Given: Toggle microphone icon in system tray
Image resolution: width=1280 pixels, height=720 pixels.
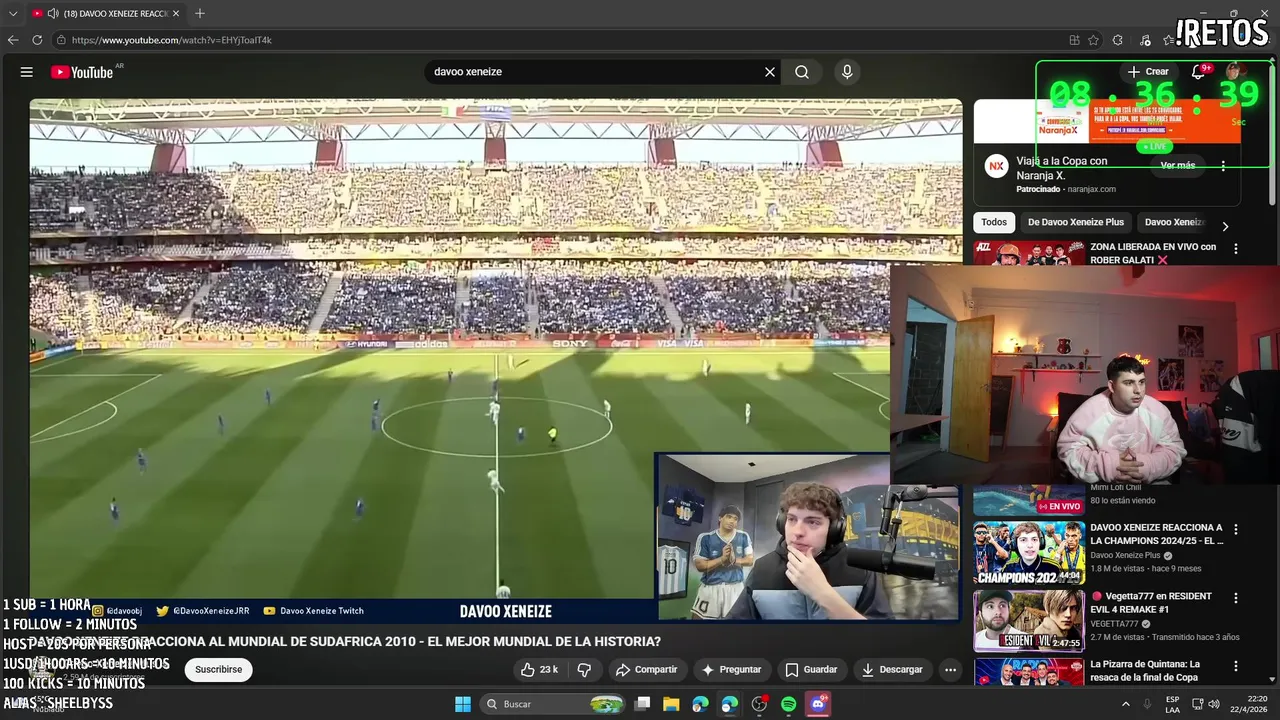Looking at the screenshot, I should (1145, 704).
